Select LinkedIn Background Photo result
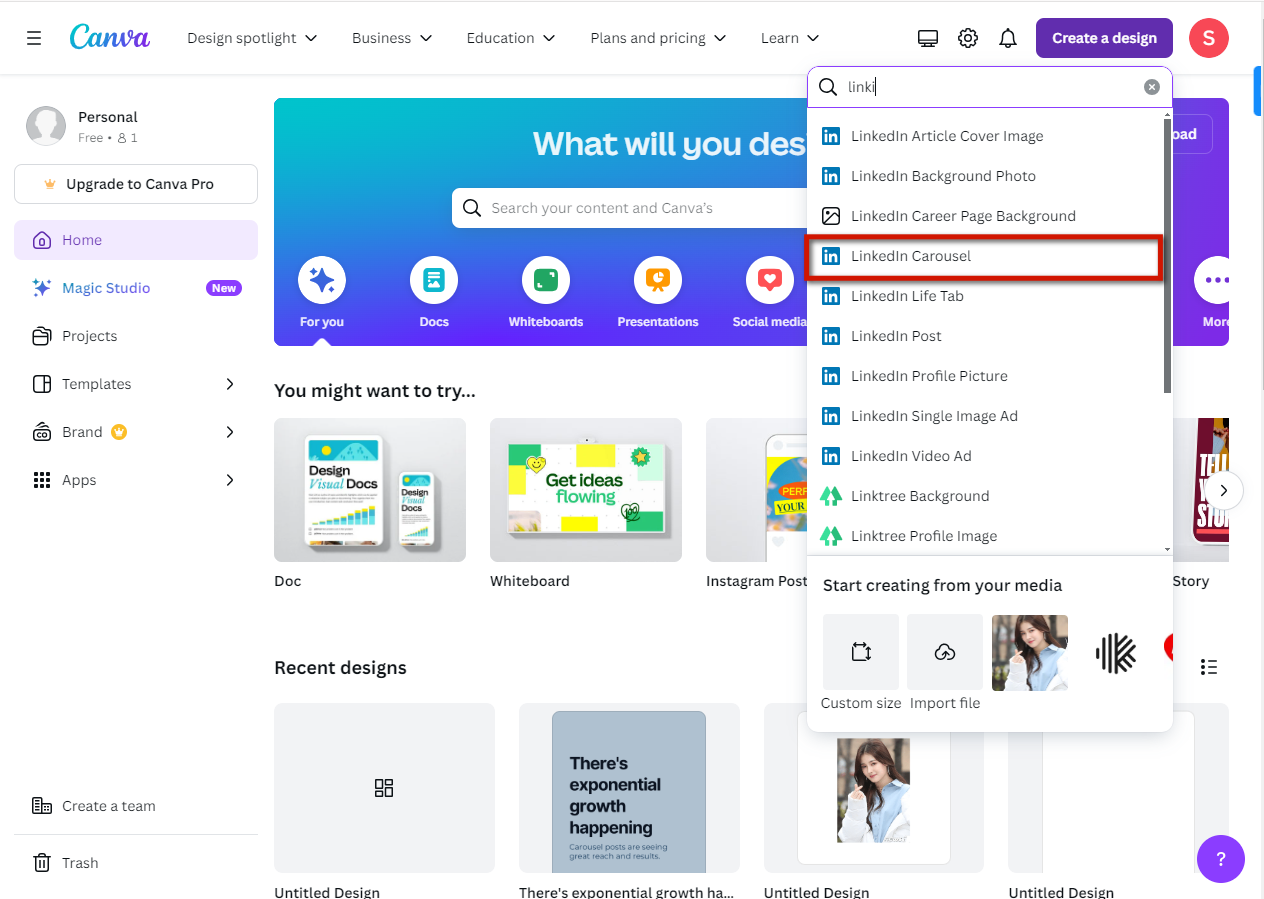 click(984, 176)
